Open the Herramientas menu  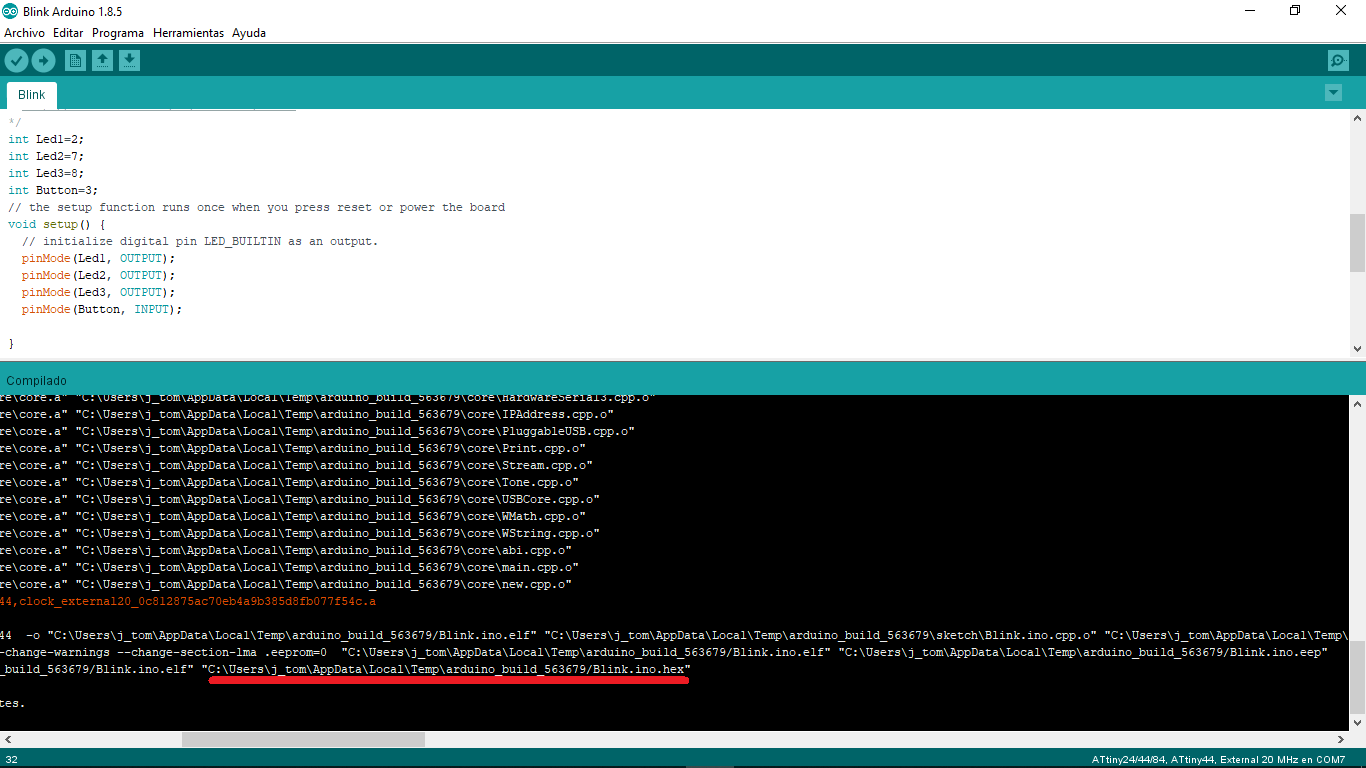(x=188, y=33)
